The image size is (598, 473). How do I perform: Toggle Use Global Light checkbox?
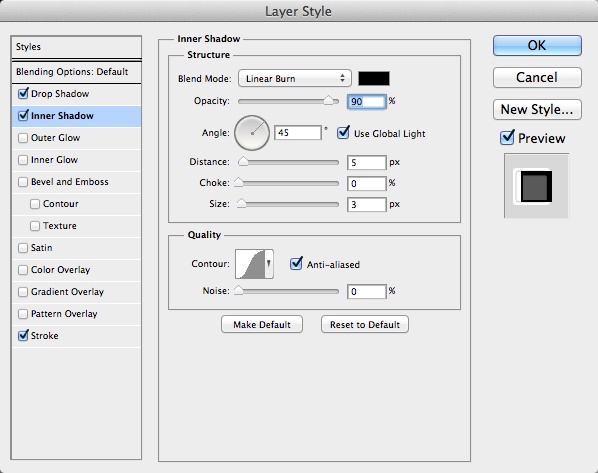343,133
